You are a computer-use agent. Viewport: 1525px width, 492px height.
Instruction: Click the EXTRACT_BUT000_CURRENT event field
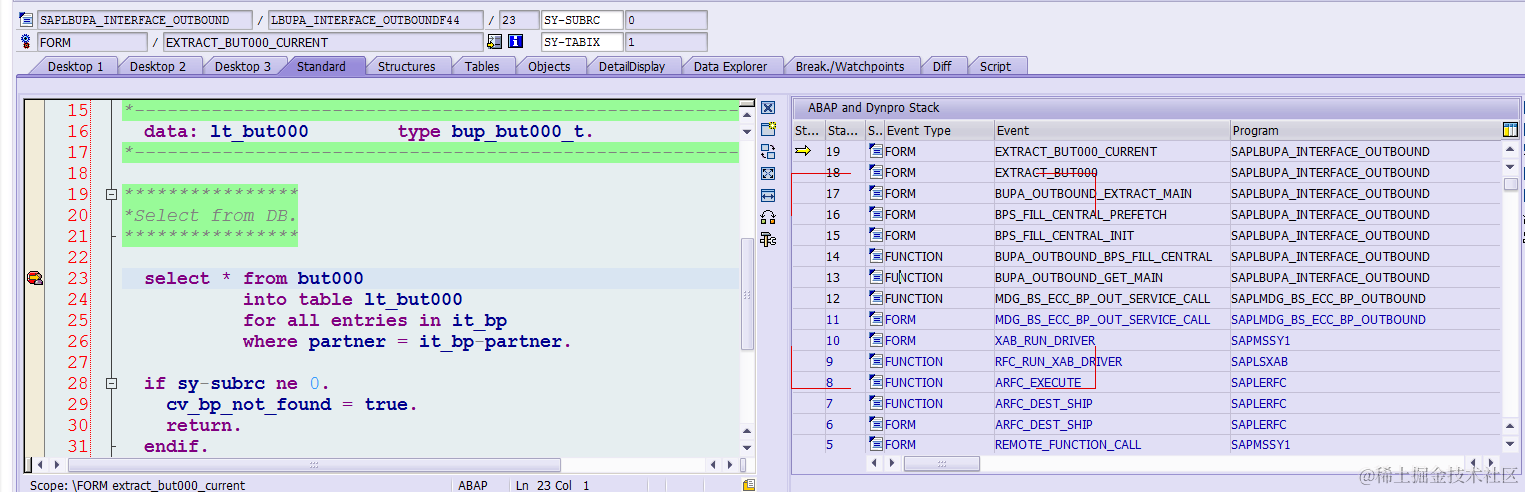[322, 42]
